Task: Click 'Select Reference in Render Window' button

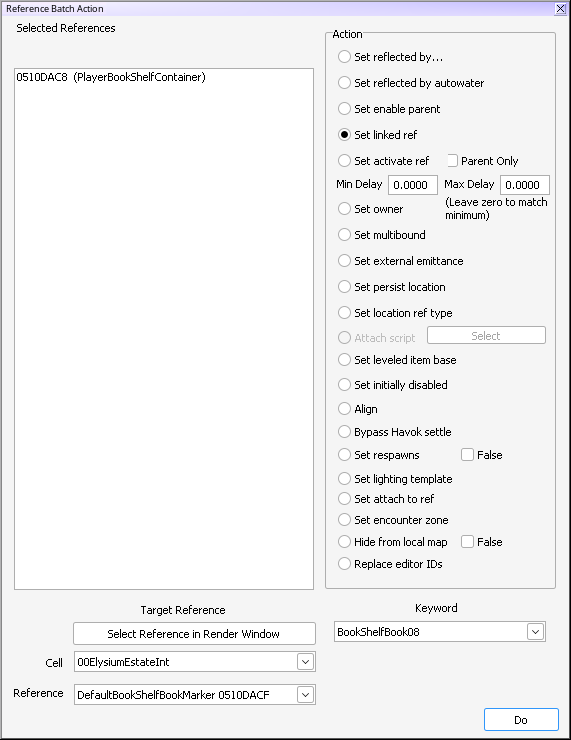Action: point(194,634)
